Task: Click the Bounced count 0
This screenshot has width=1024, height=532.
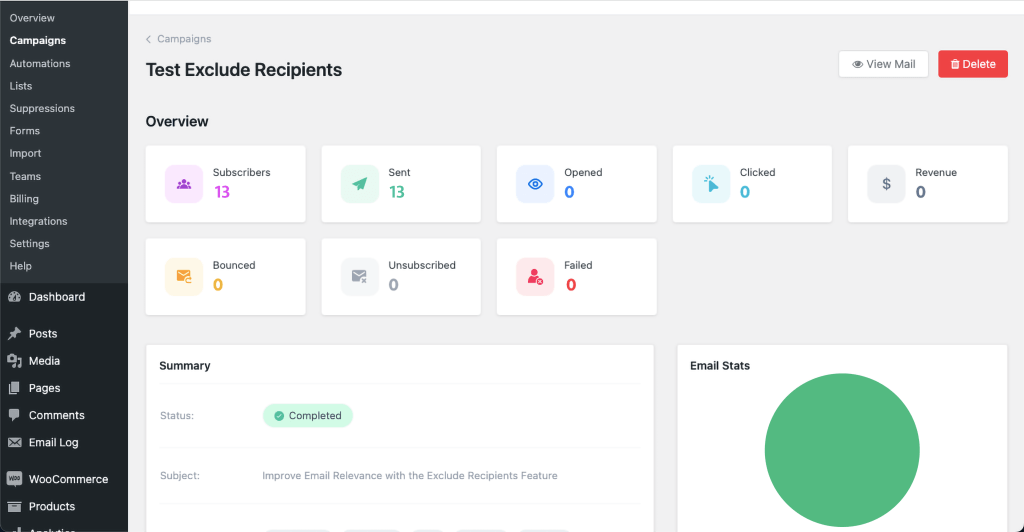Action: (x=218, y=285)
